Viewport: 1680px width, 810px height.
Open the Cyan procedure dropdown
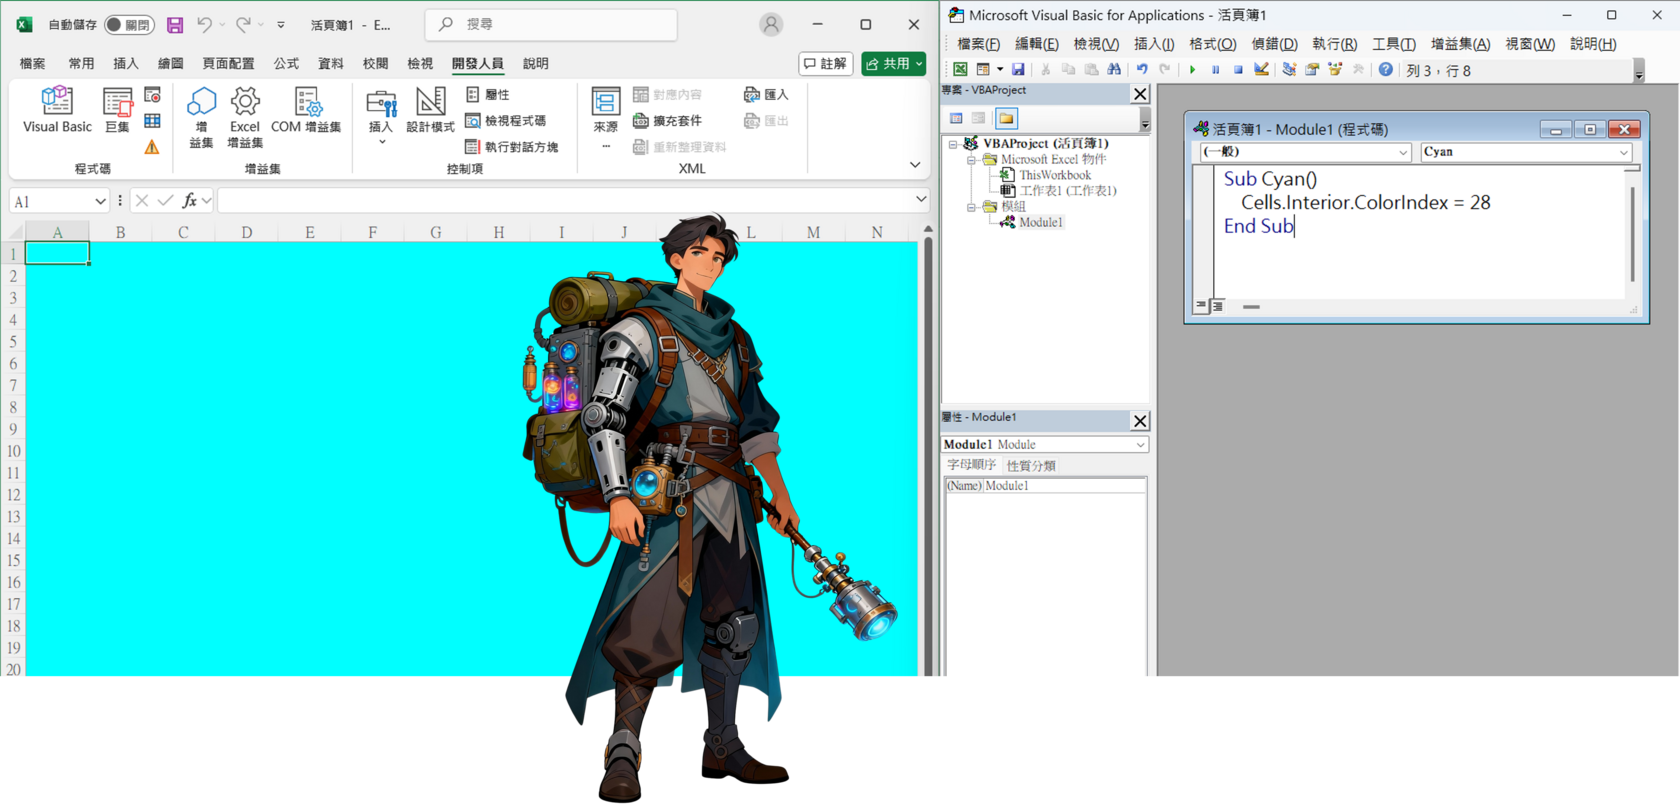pyautogui.click(x=1623, y=152)
